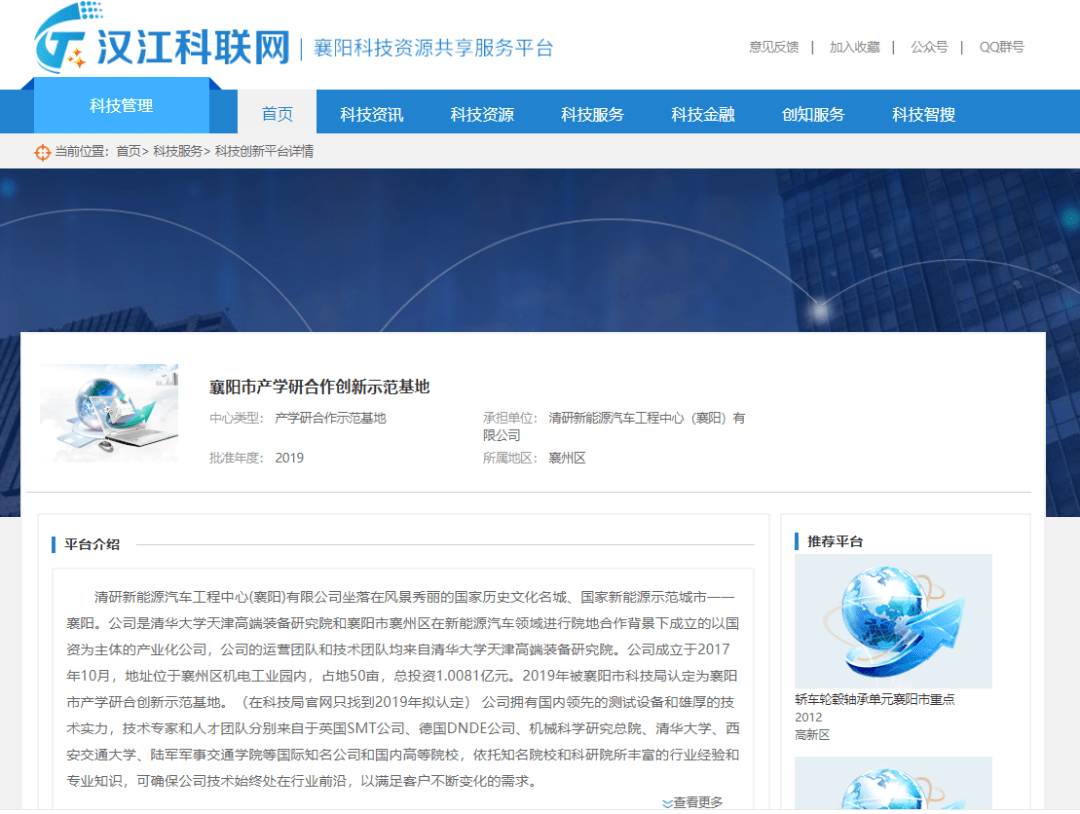Click the 平台介绍 section heading
The height and width of the screenshot is (814, 1080).
point(92,544)
